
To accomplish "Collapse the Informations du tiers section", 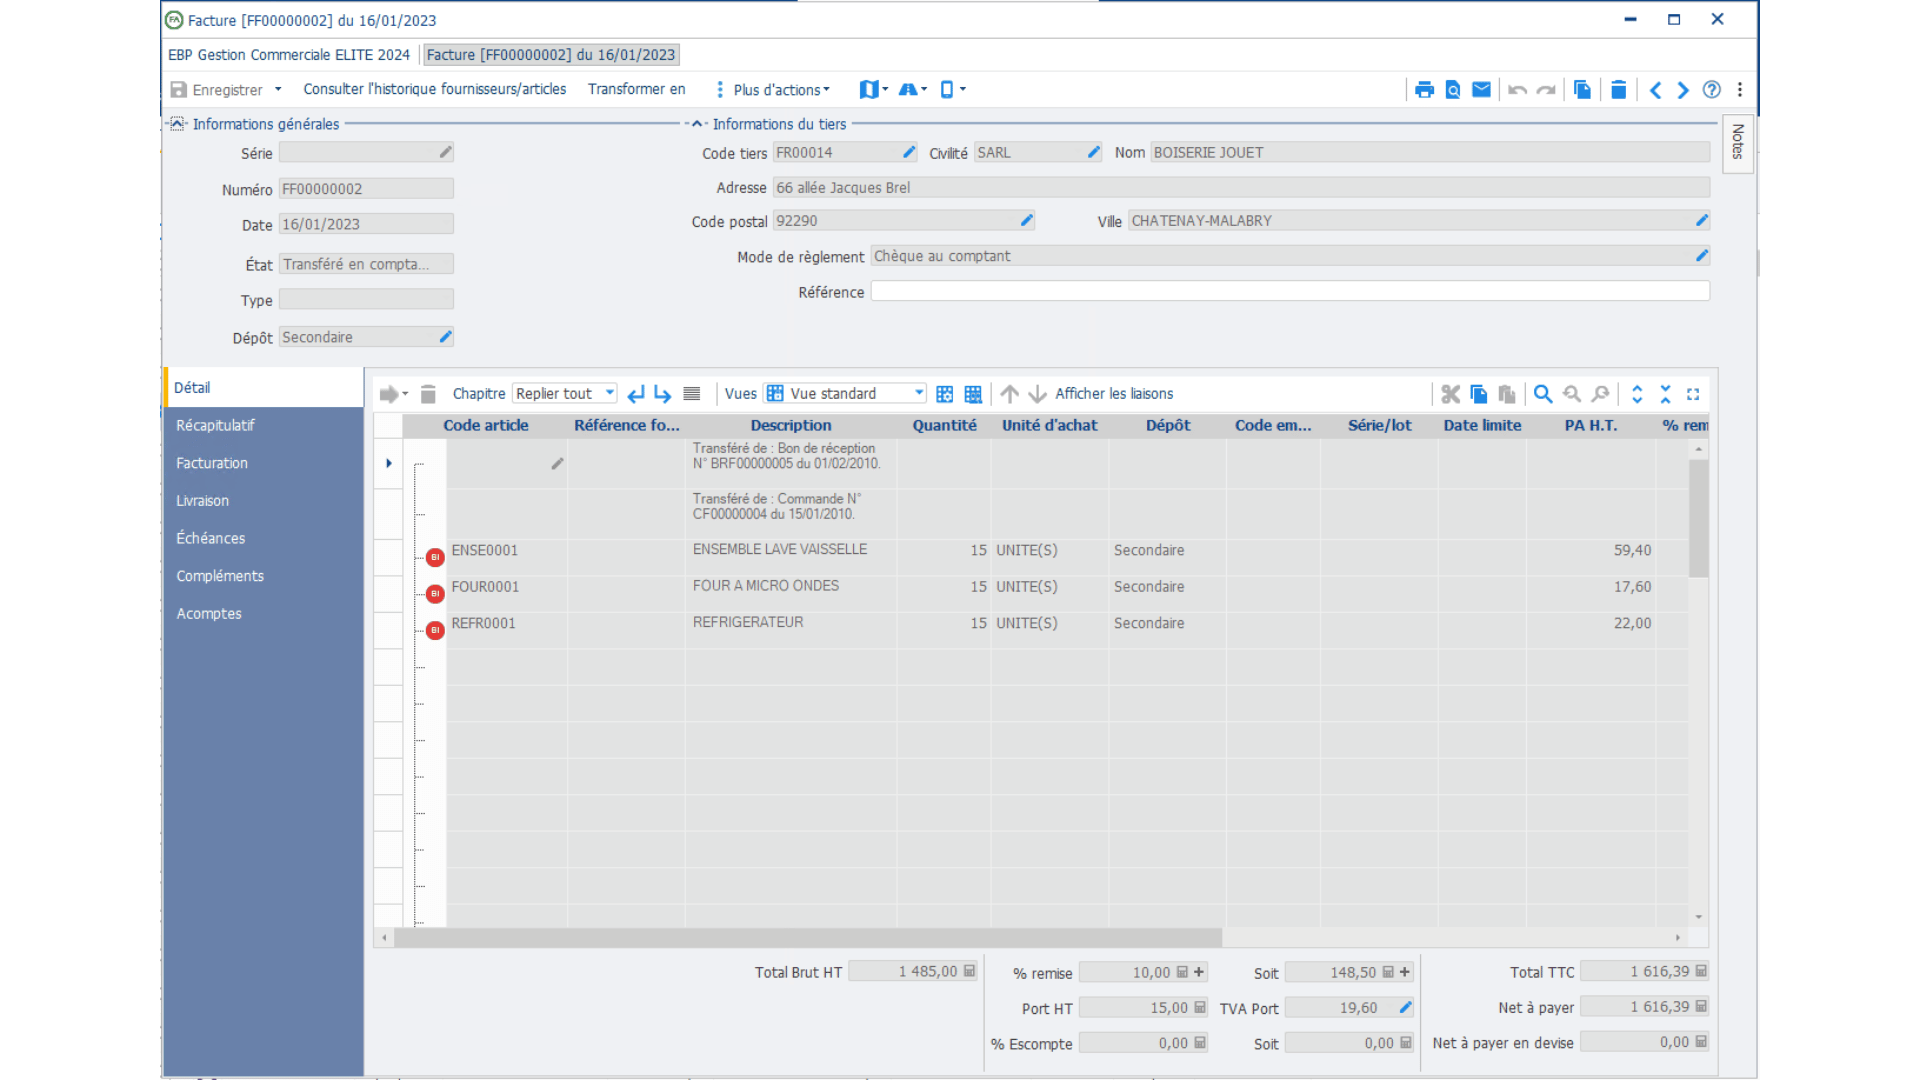I will (x=697, y=124).
